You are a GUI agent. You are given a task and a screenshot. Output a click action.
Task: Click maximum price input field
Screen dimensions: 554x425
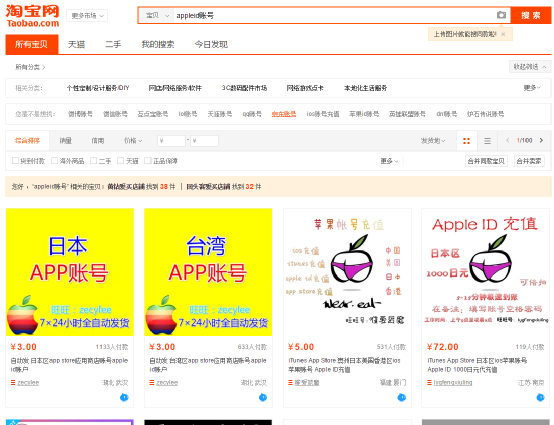coord(204,141)
